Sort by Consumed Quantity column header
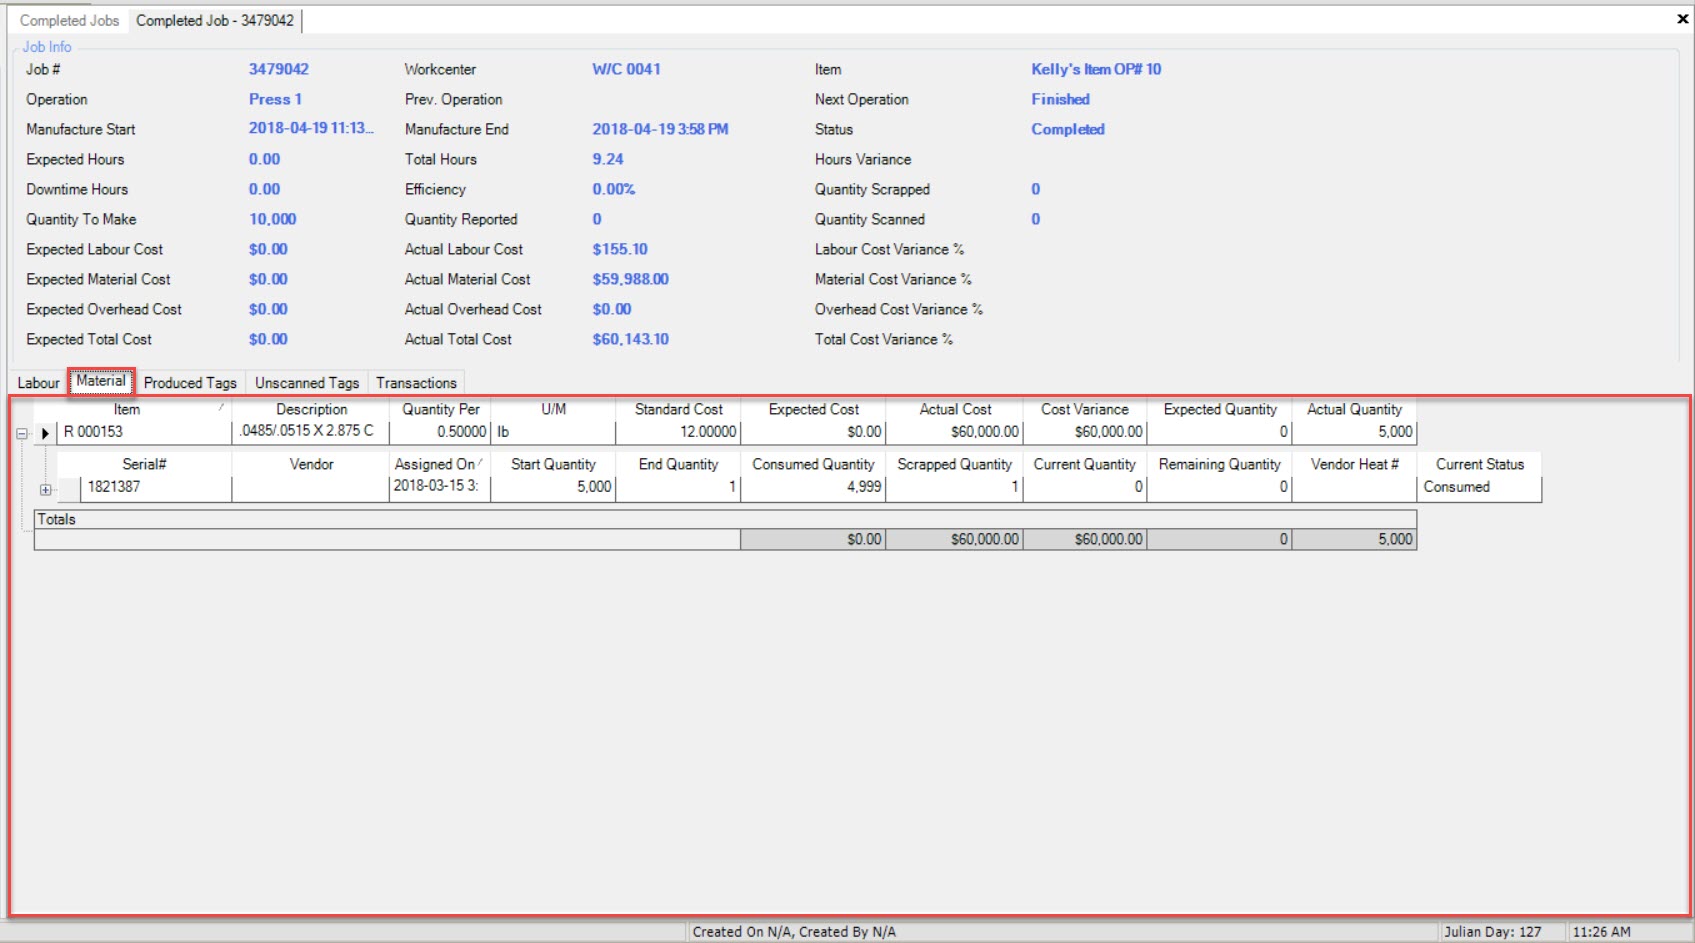 tap(813, 465)
